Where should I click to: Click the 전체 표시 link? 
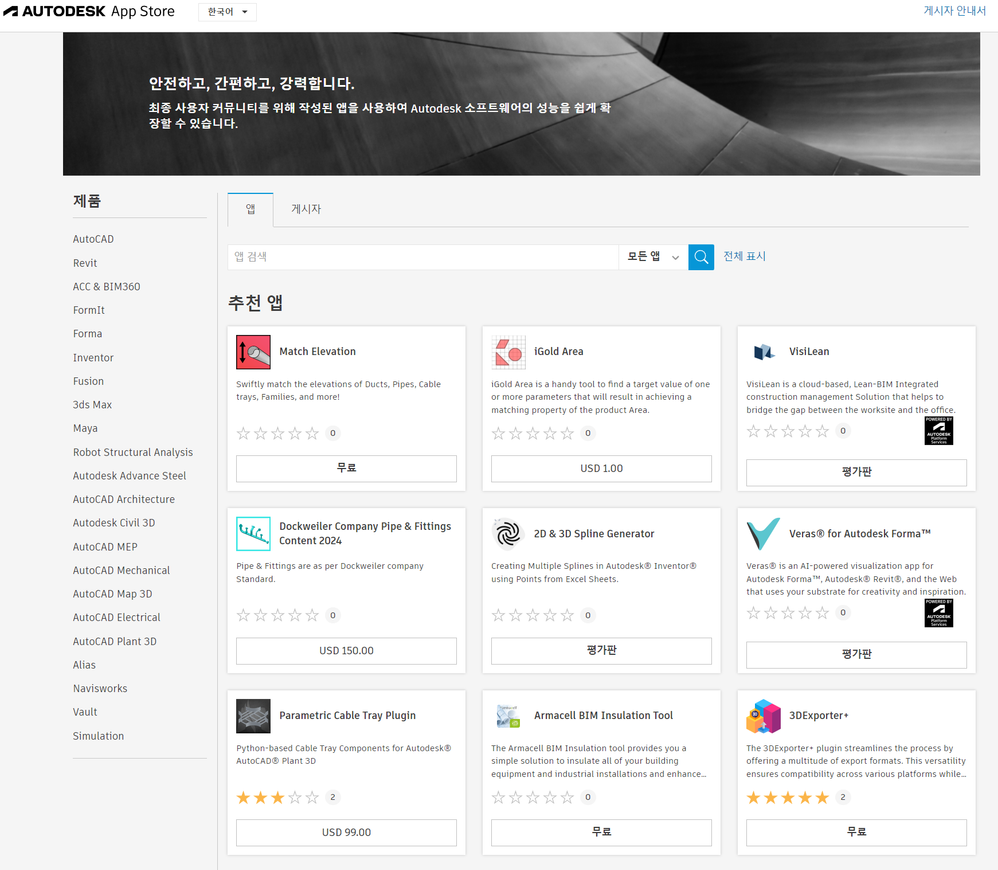[x=745, y=256]
